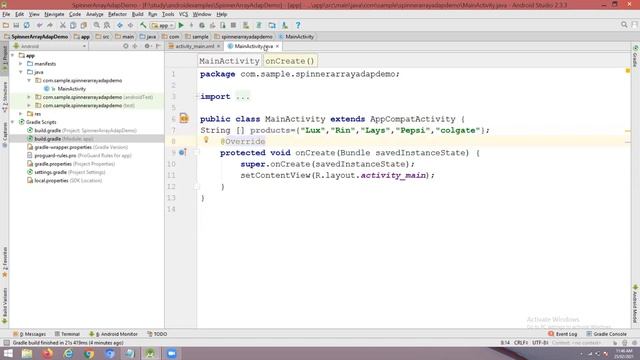This screenshot has width=640, height=360.
Task: Open the Event Log panel
Action: [x=563, y=334]
